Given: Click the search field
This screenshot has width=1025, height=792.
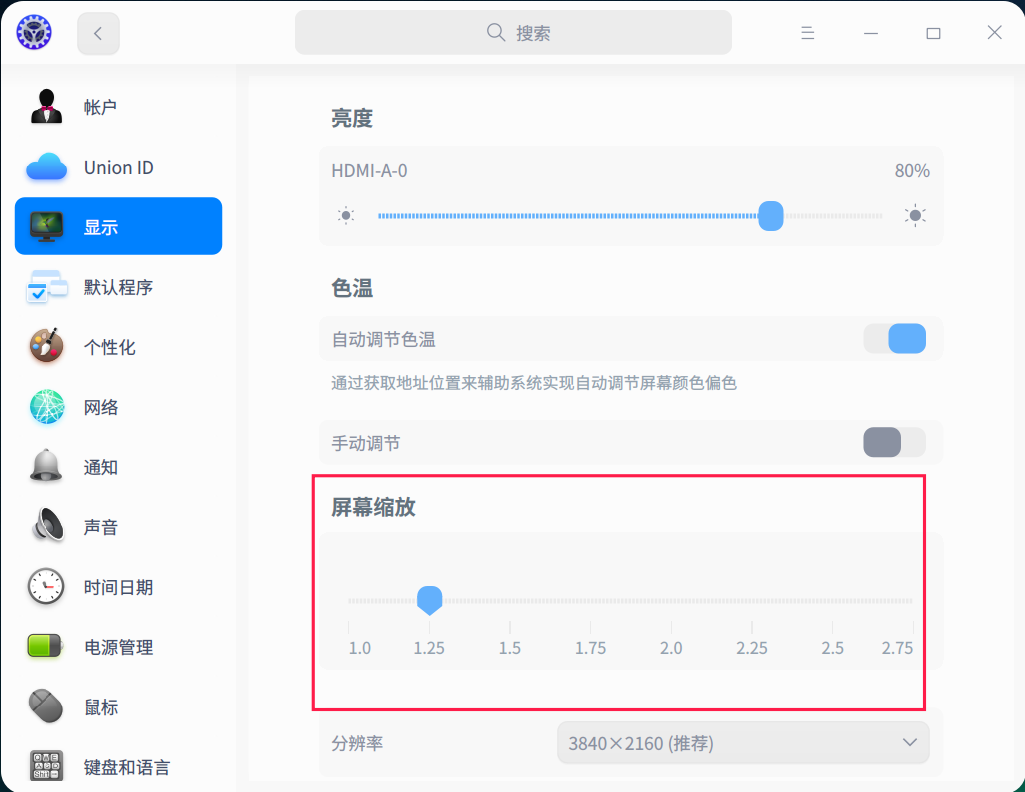Looking at the screenshot, I should (x=513, y=33).
